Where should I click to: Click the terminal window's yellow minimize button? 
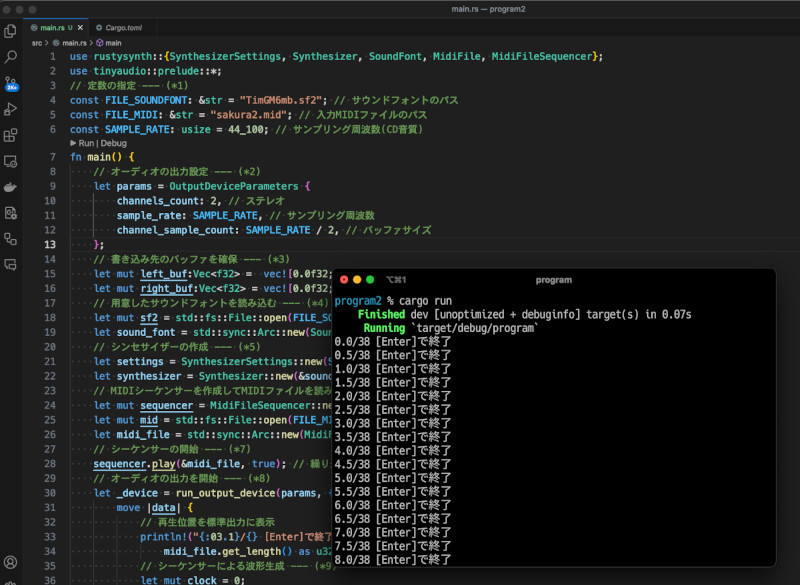(357, 280)
